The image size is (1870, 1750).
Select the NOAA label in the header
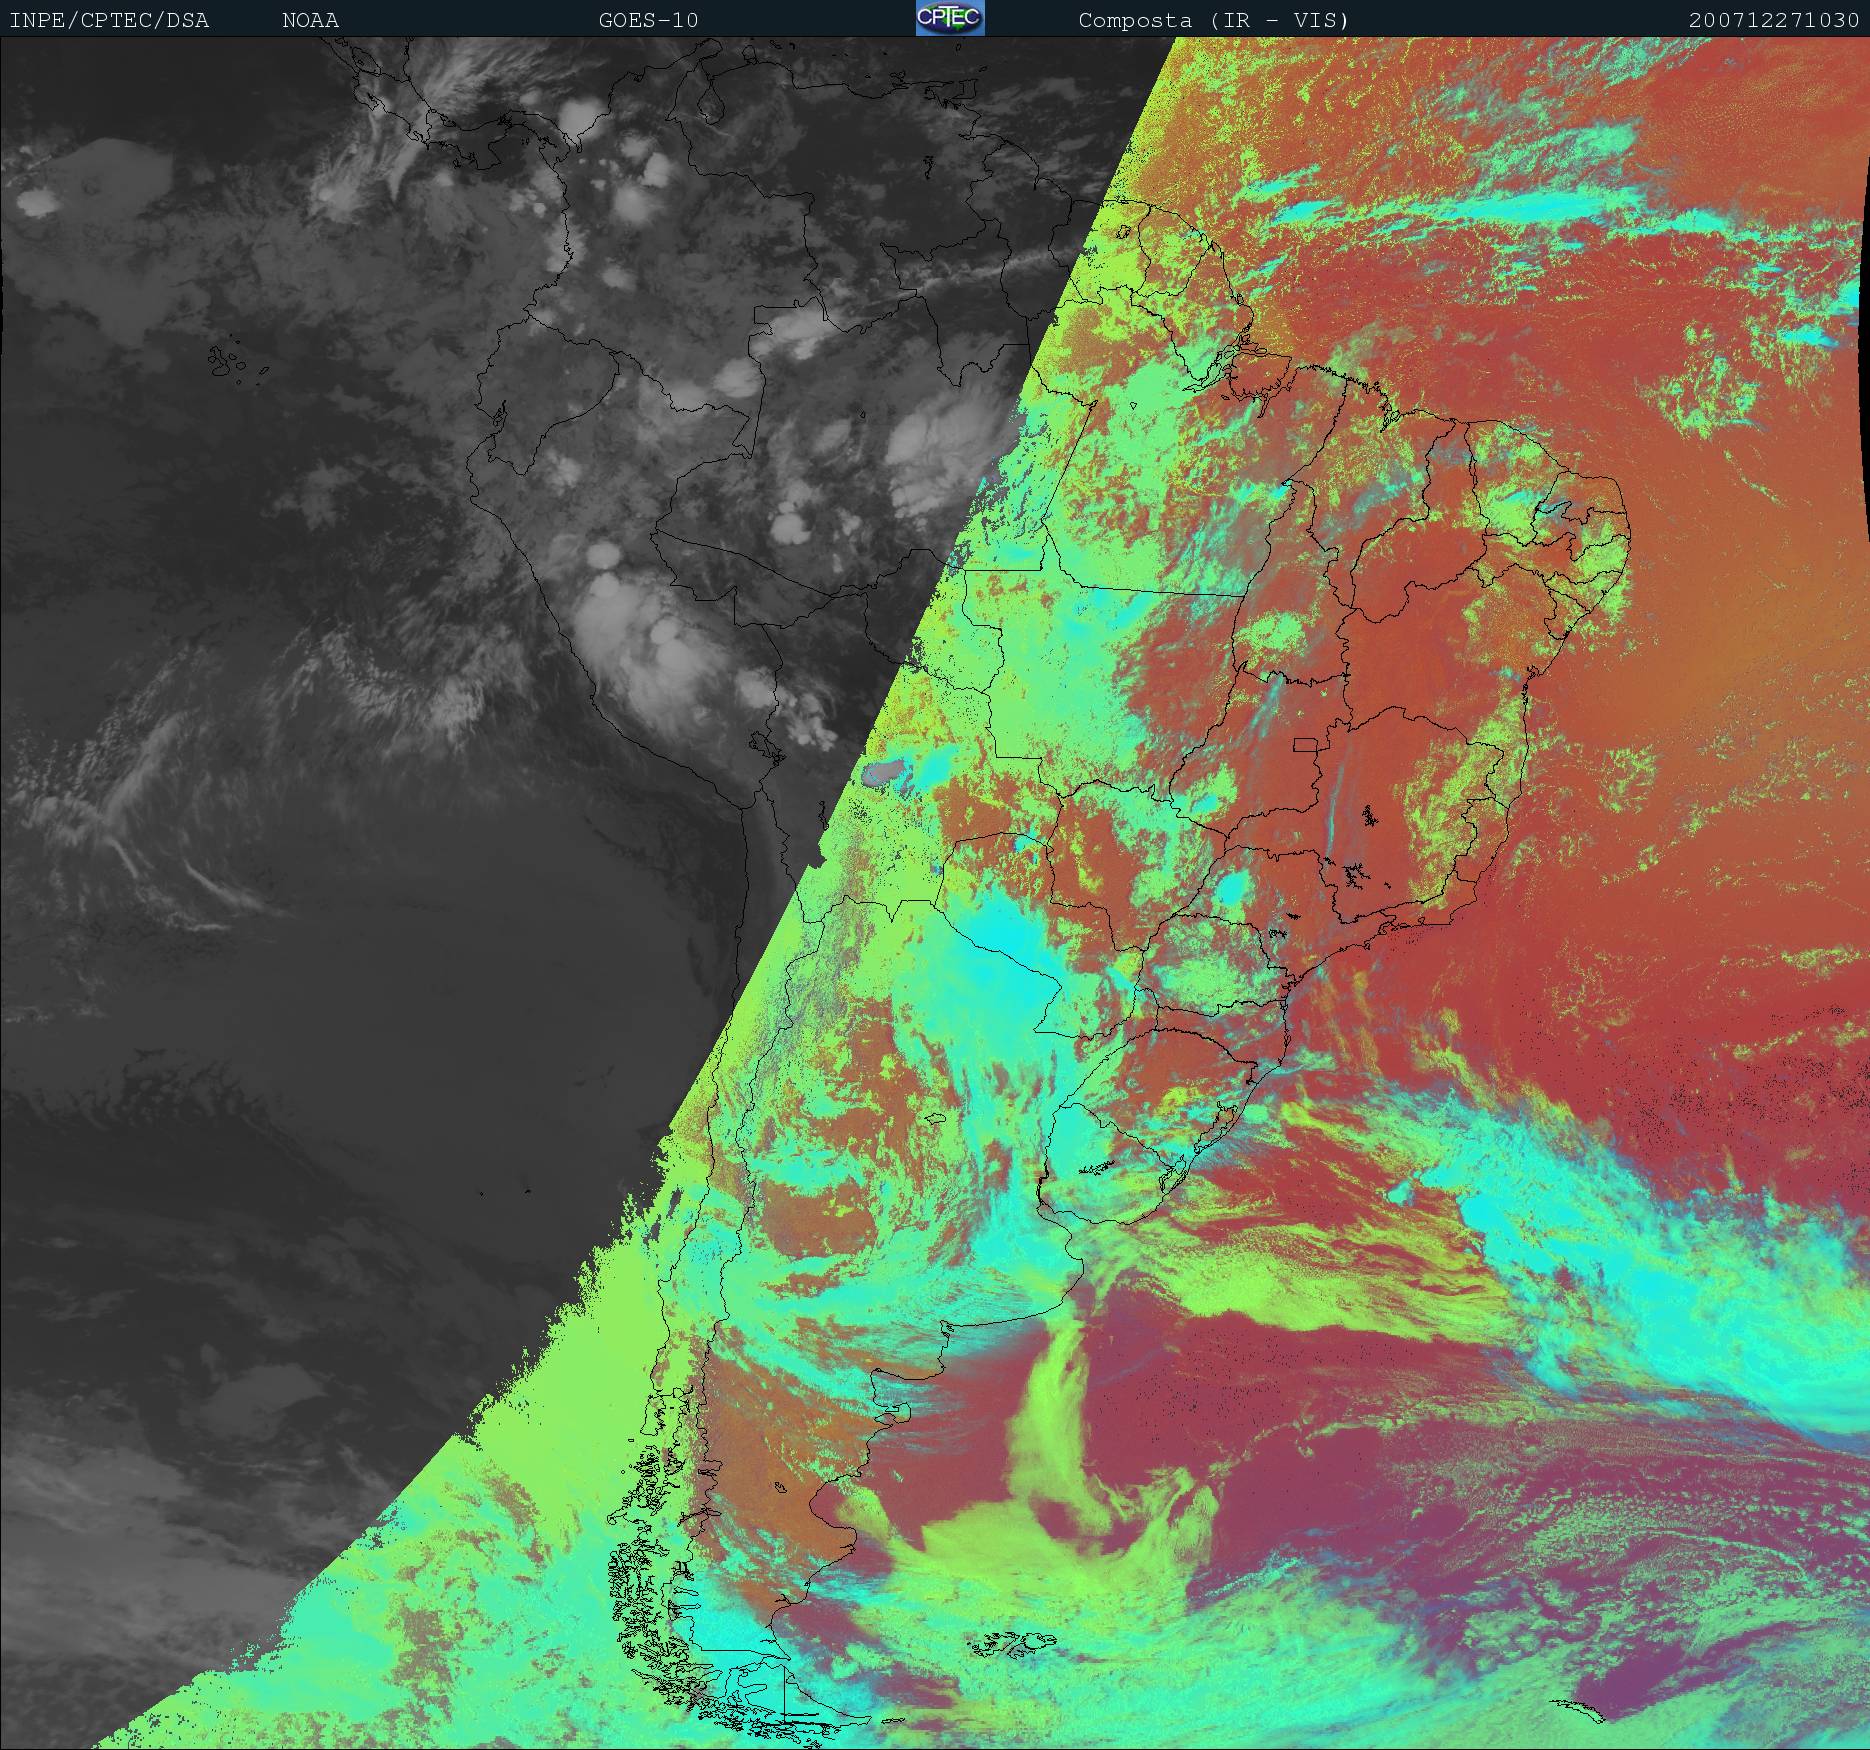click(x=310, y=20)
